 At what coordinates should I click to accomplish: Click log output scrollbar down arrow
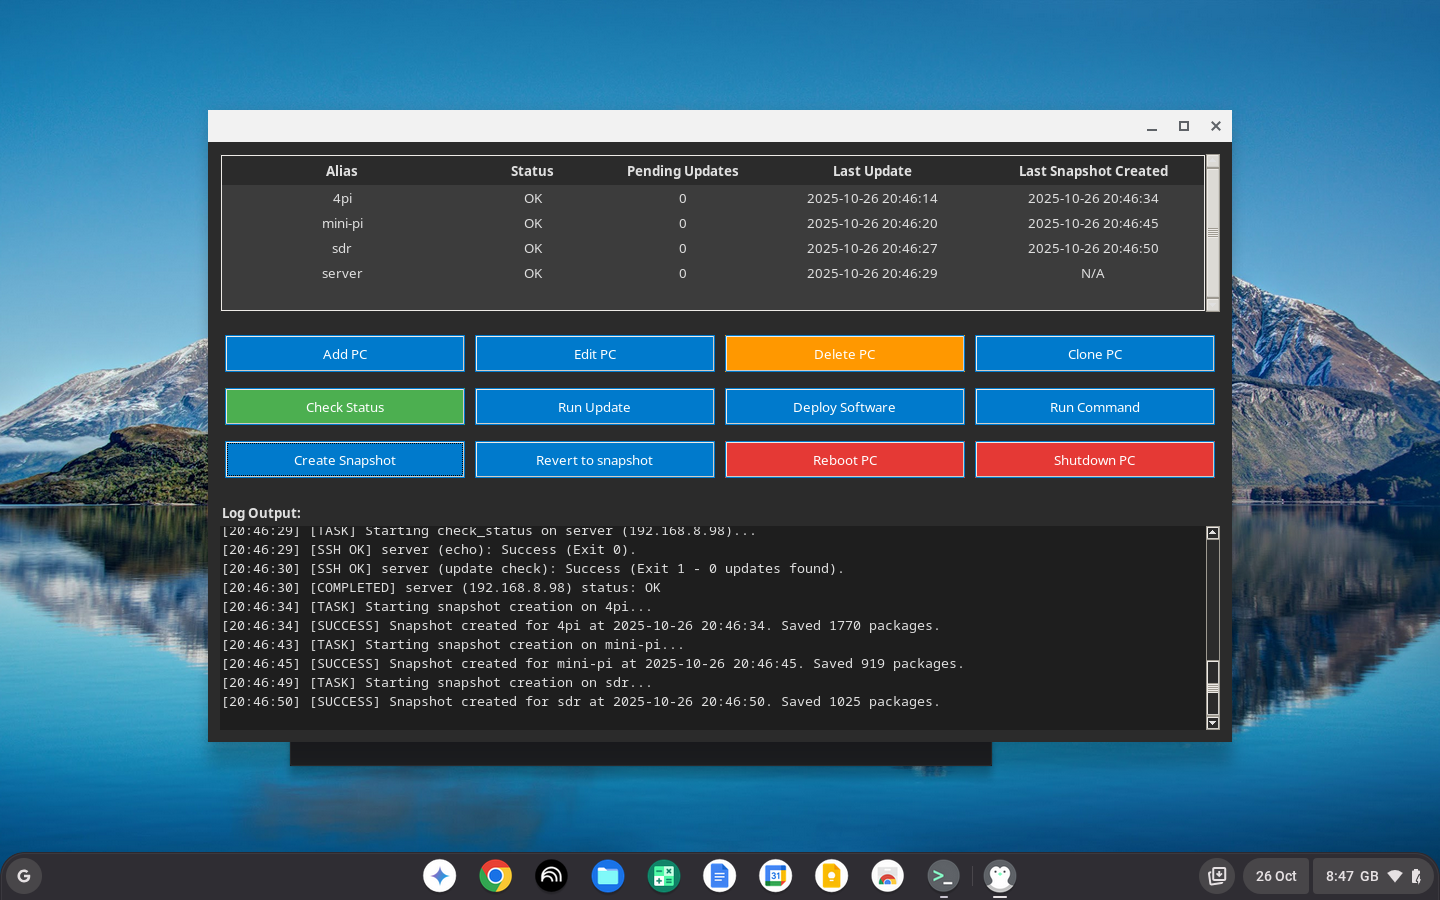click(x=1213, y=723)
